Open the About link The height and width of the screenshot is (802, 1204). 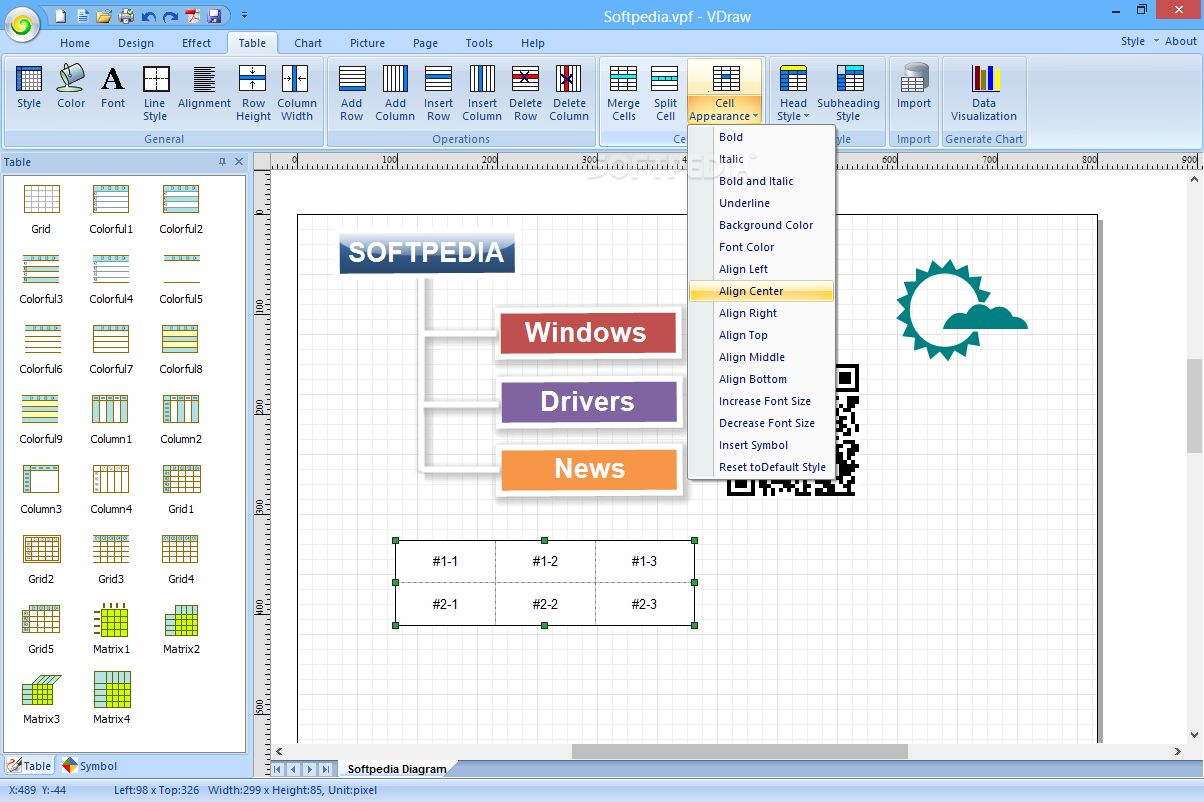tap(1180, 41)
